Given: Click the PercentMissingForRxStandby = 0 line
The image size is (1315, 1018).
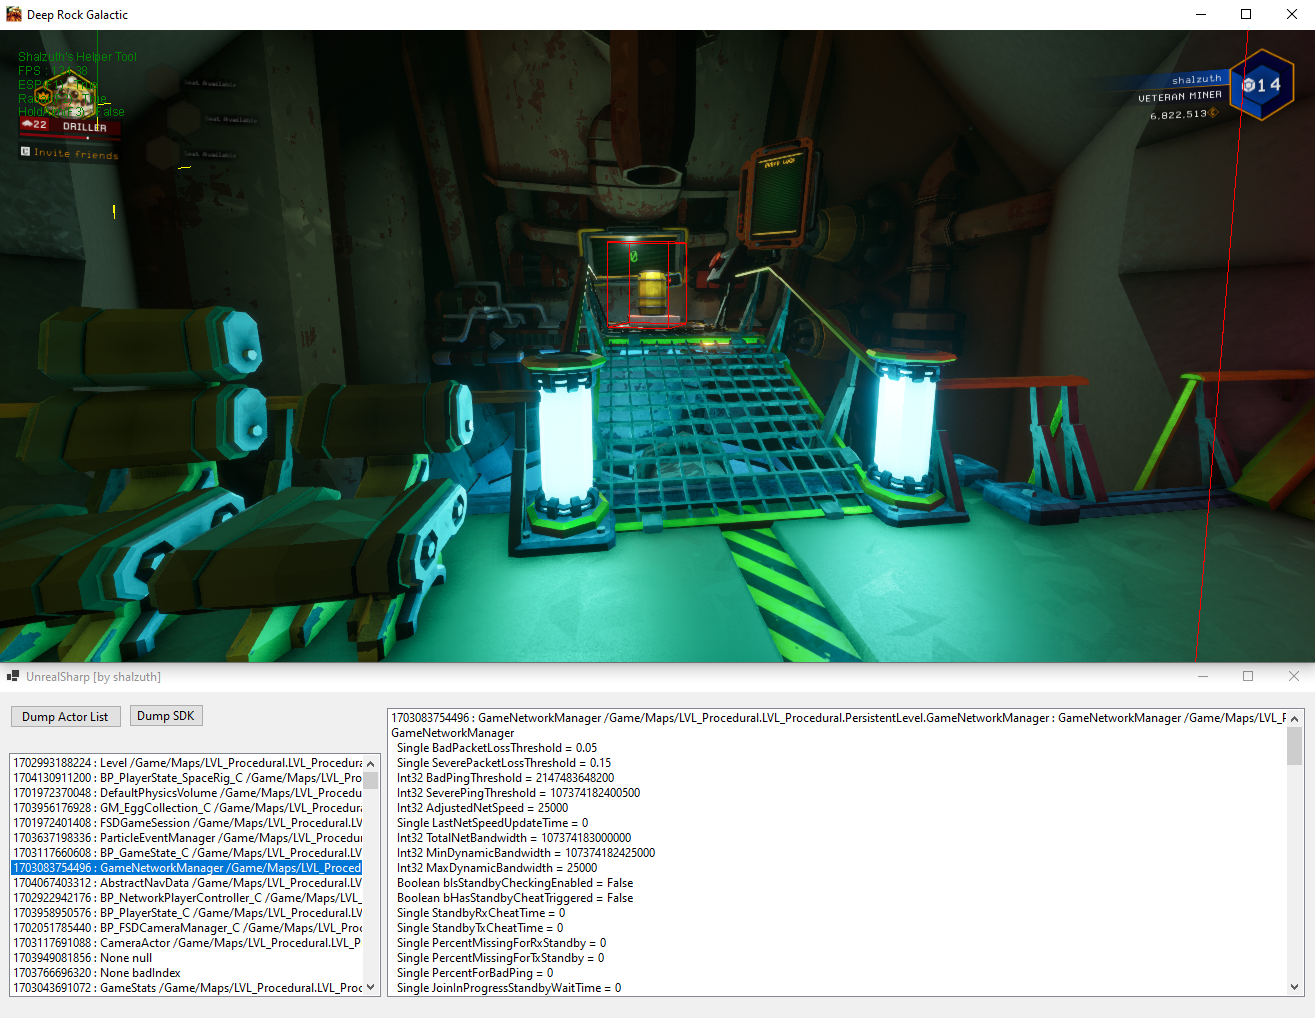Looking at the screenshot, I should coord(501,943).
